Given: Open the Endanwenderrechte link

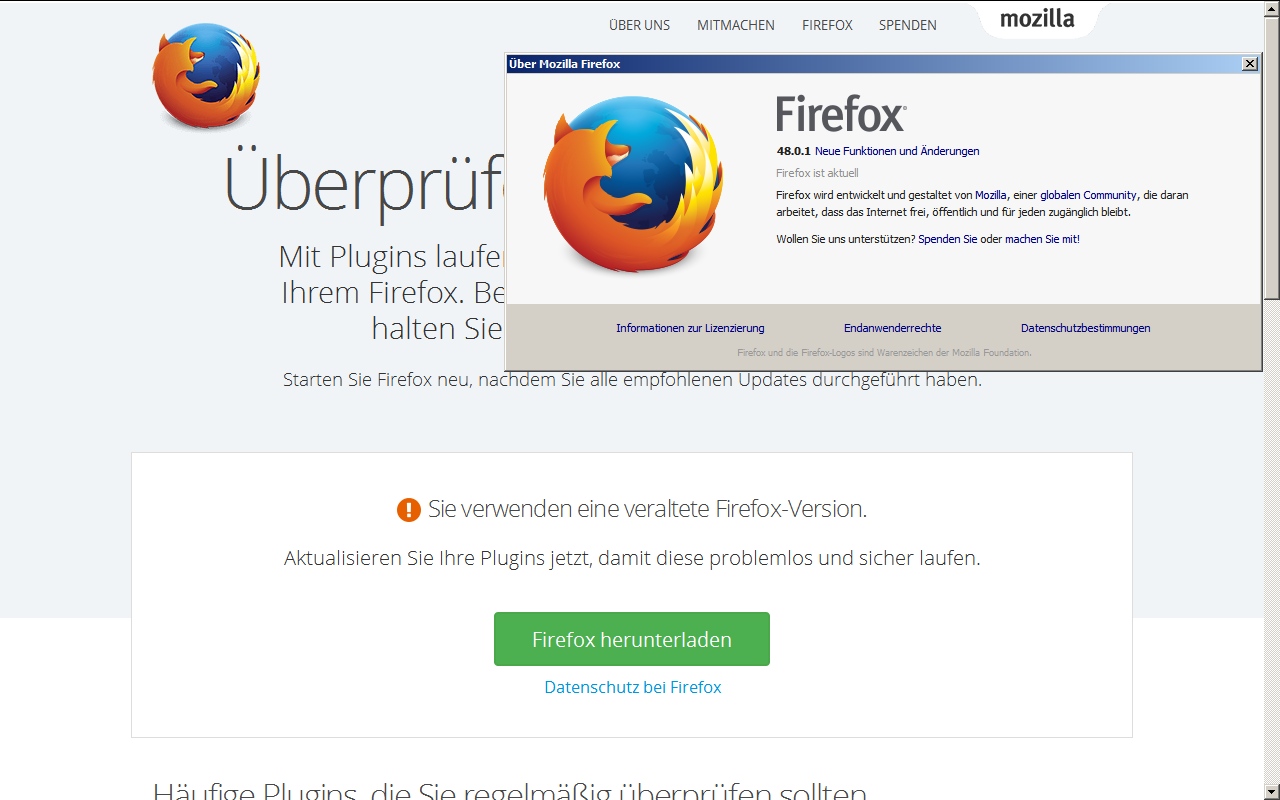Looking at the screenshot, I should pyautogui.click(x=892, y=328).
